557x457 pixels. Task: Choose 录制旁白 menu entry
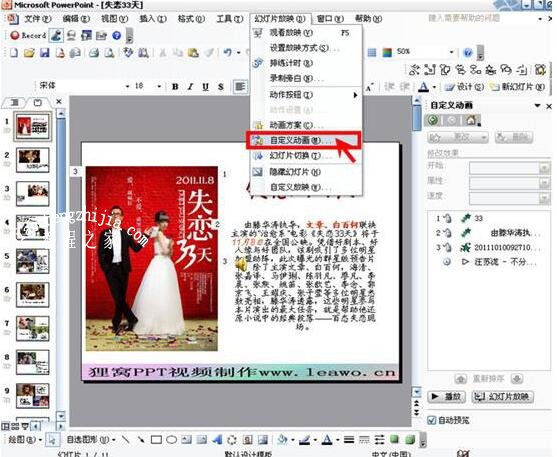coord(306,78)
